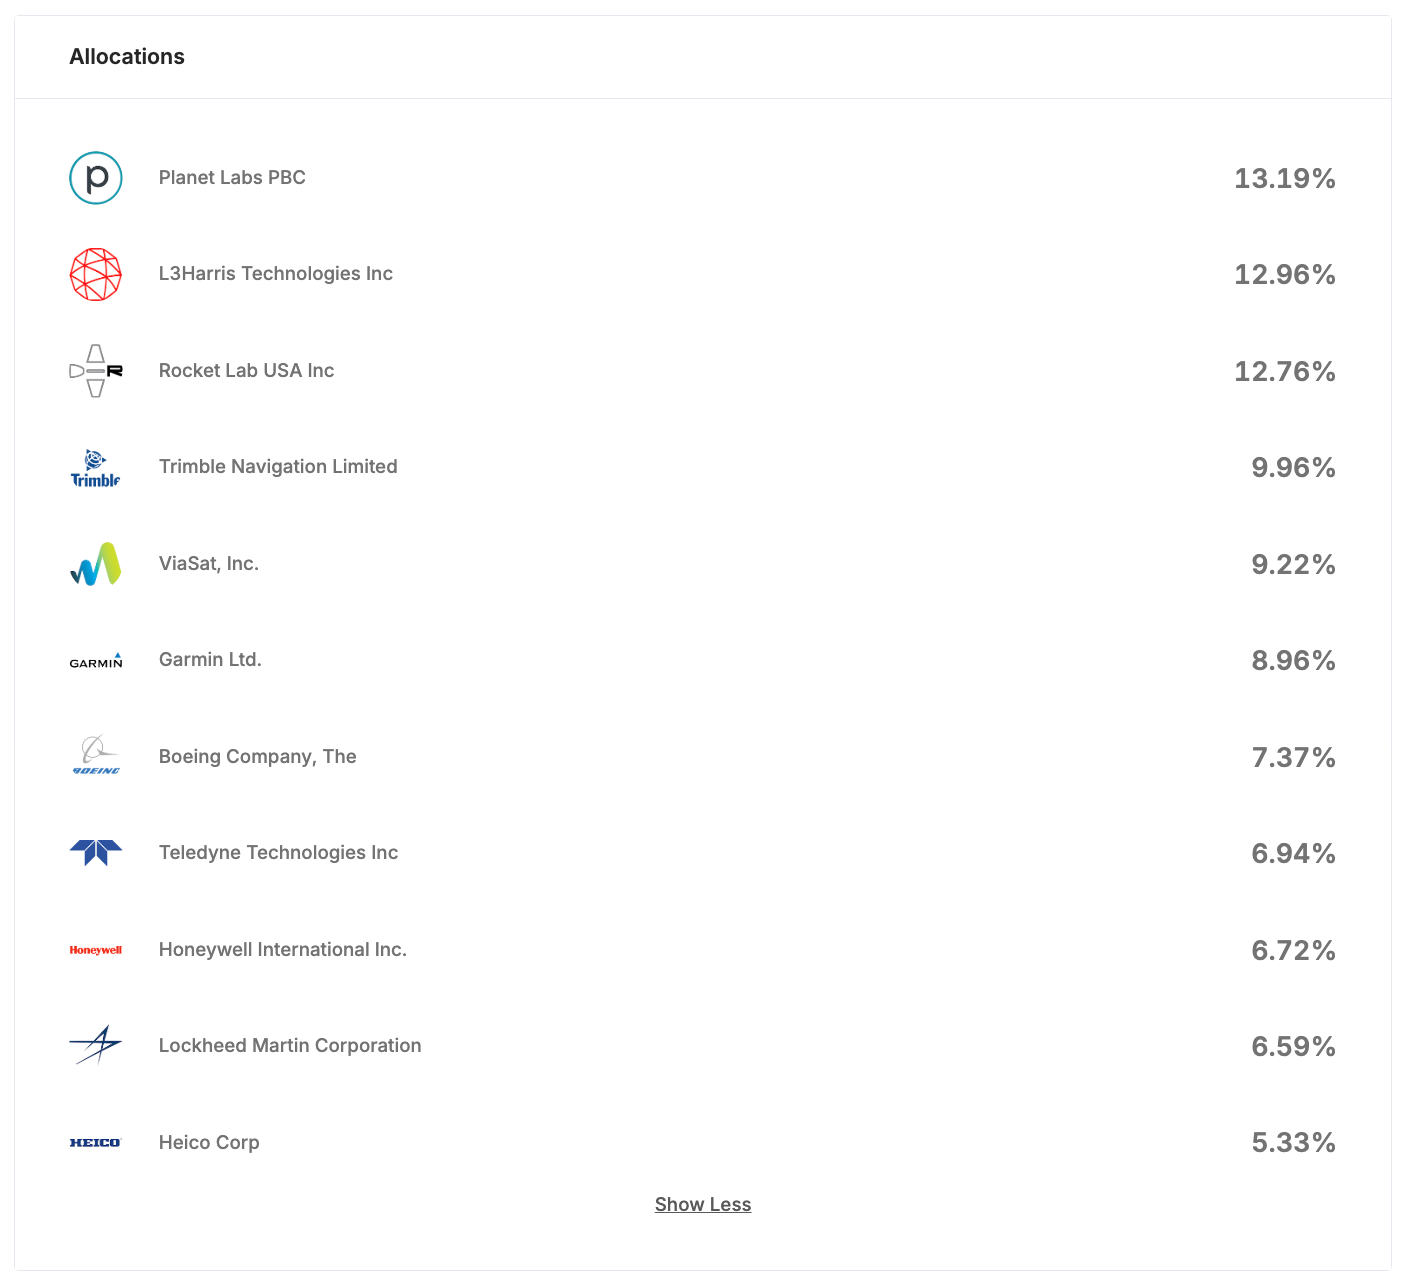
Task: Click the blue Teledyne logo
Action: pos(96,853)
